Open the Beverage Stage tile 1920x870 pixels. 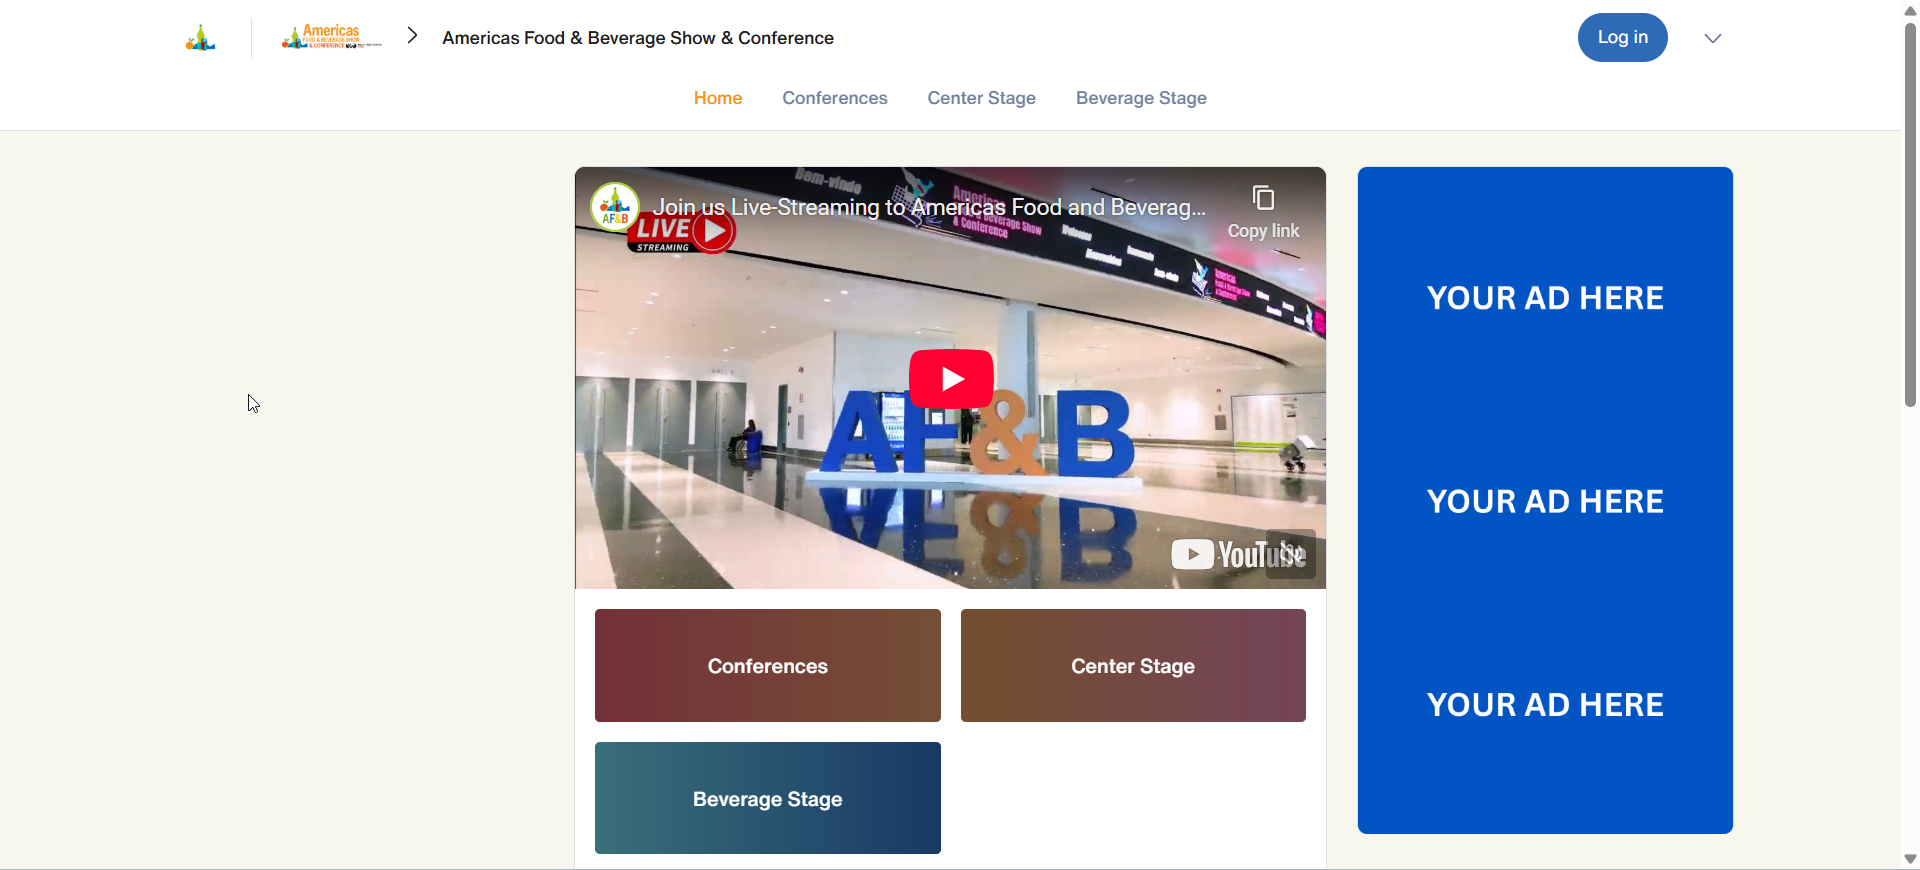768,798
